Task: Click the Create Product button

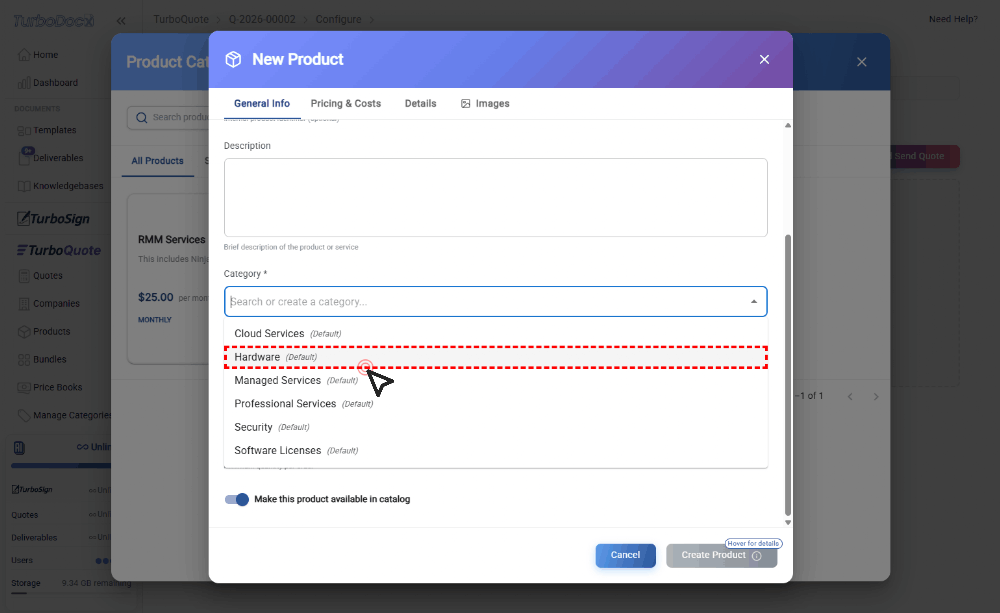Action: (721, 555)
